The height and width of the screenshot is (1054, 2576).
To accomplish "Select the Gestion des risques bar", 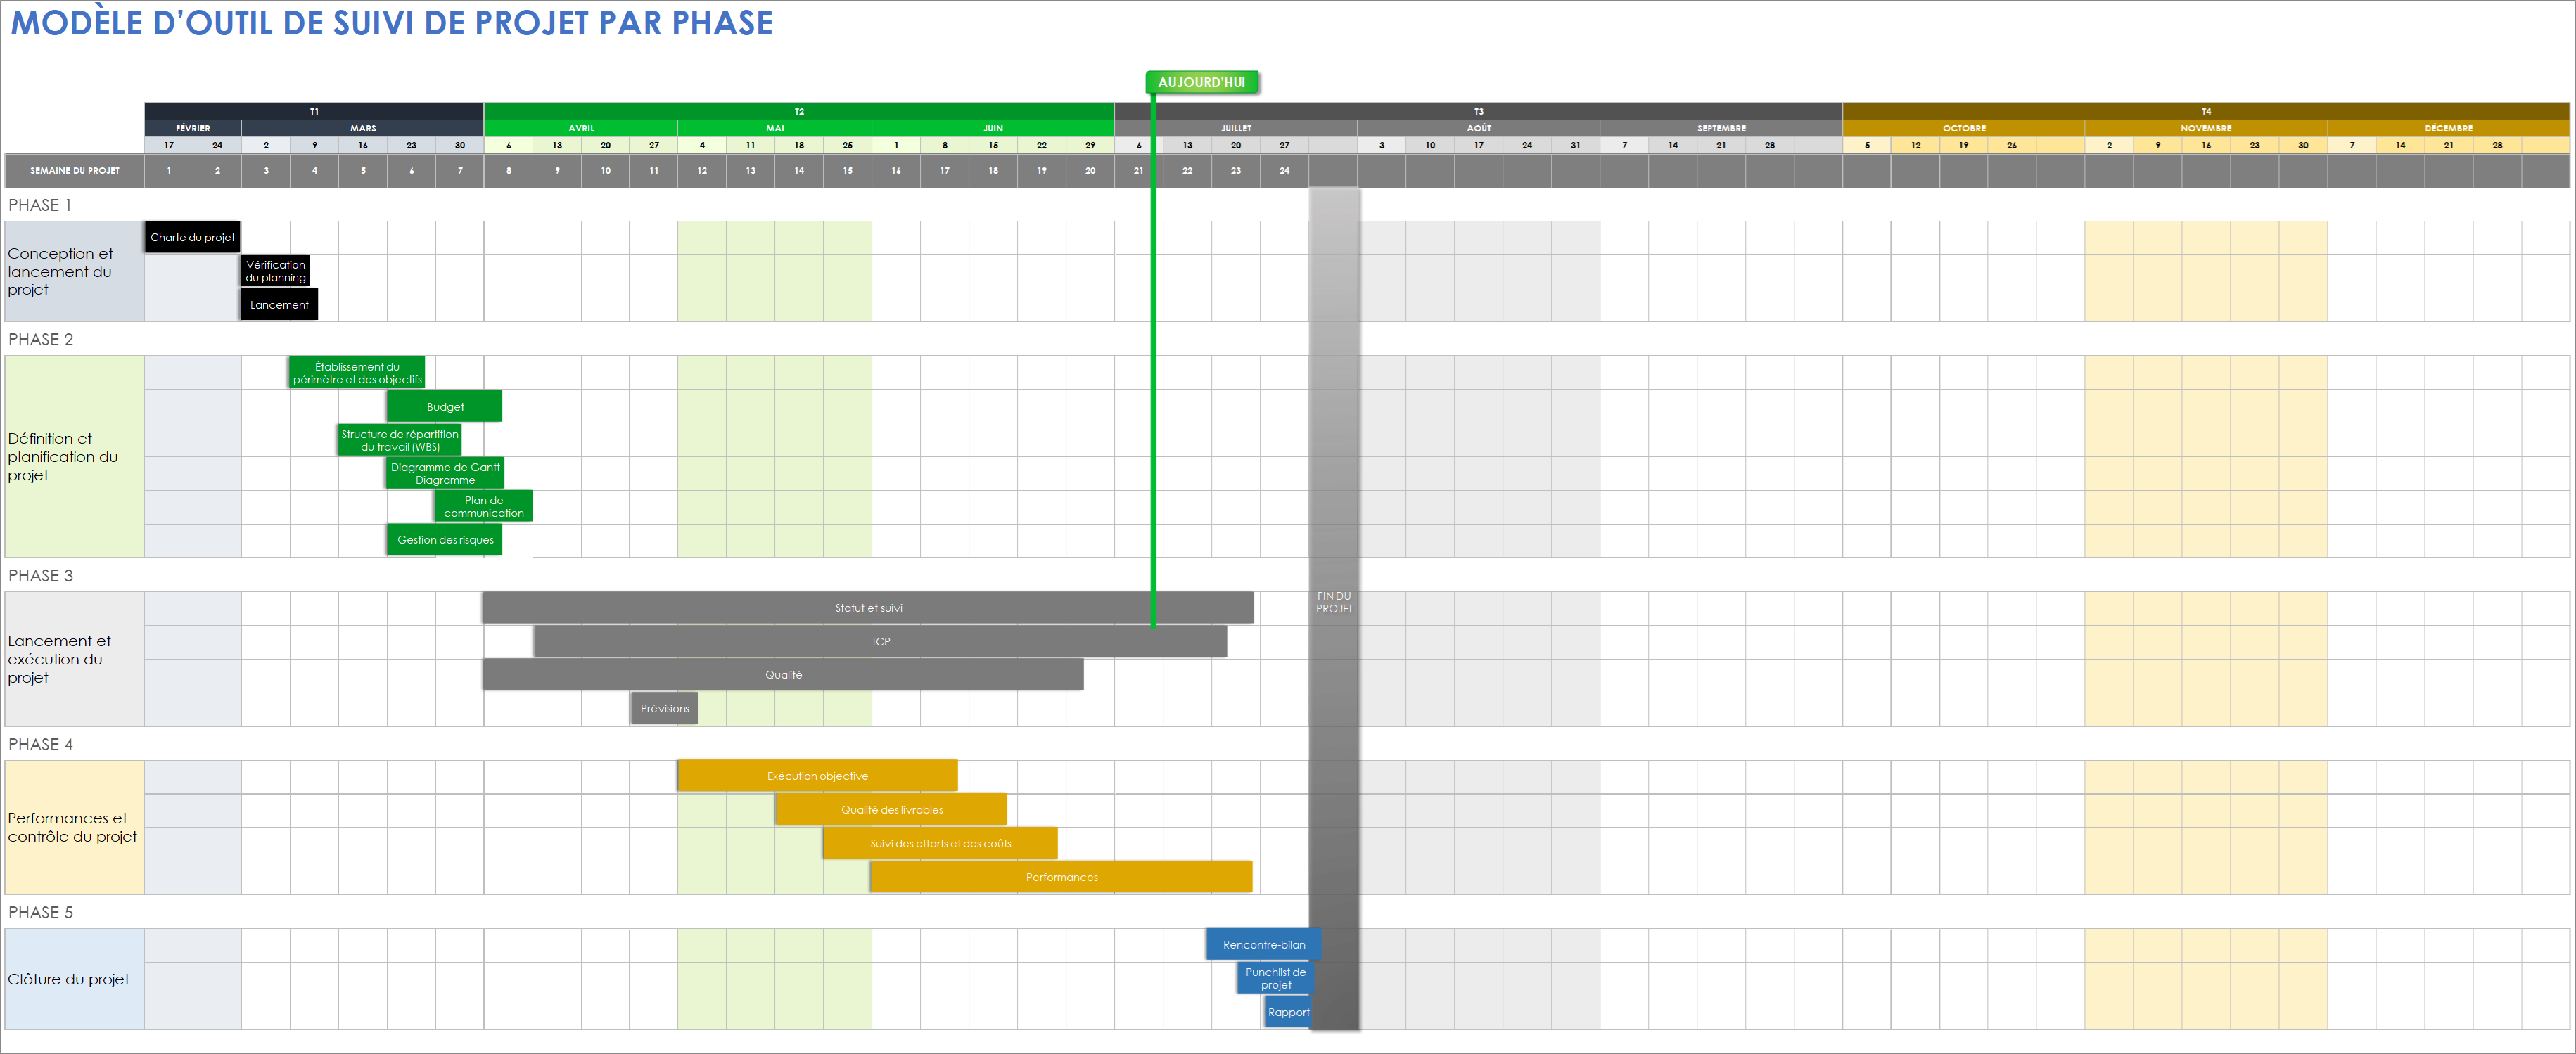I will 445,539.
